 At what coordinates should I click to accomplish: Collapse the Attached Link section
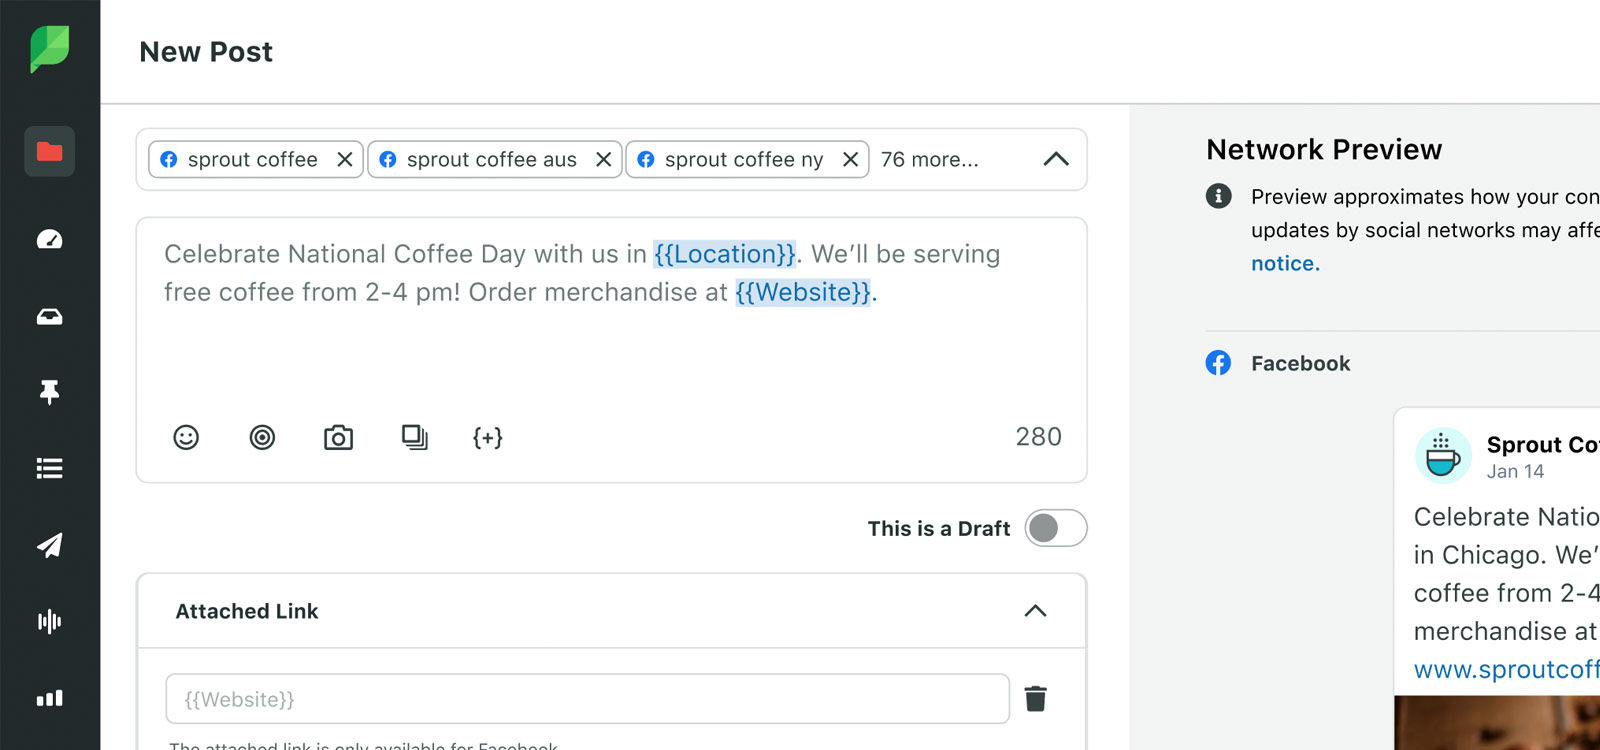(1035, 611)
